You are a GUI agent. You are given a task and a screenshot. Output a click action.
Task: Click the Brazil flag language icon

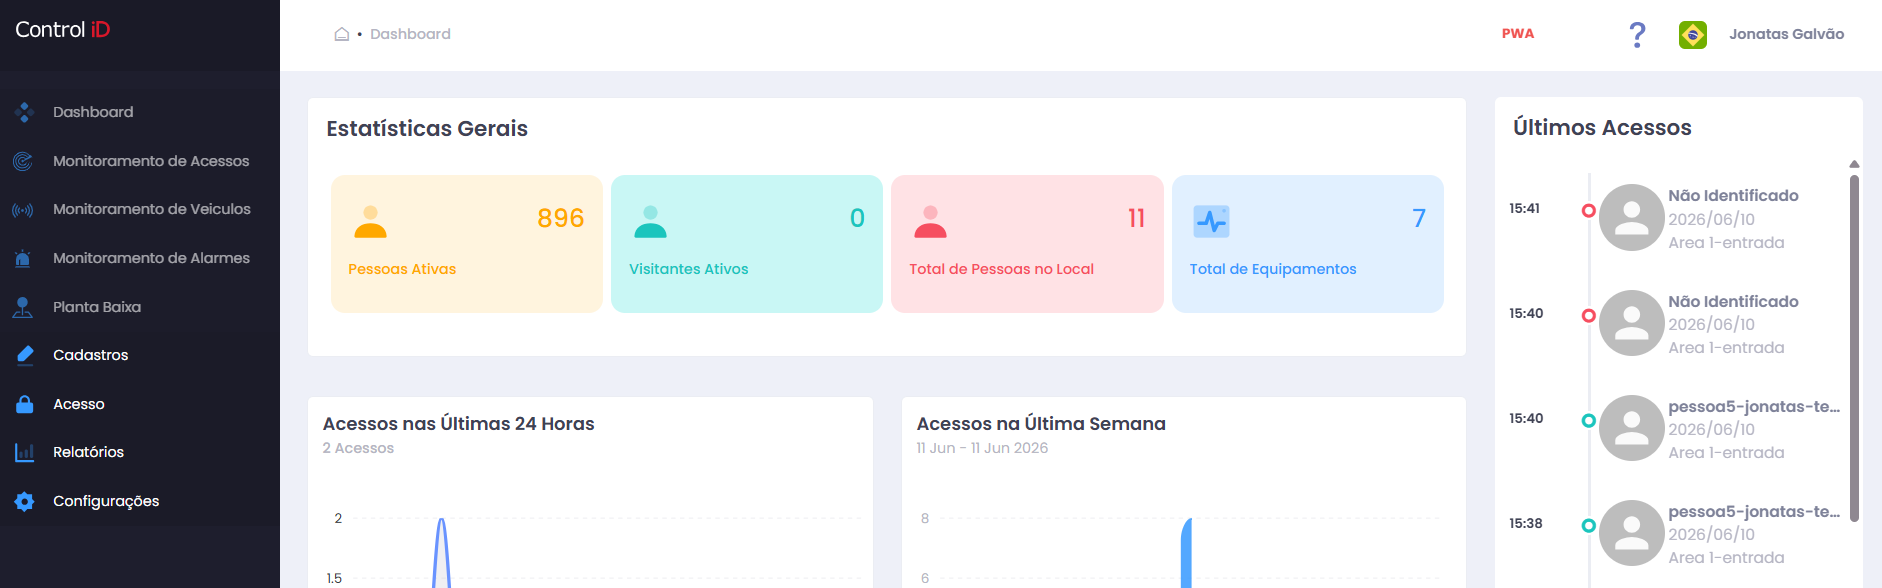pos(1693,35)
